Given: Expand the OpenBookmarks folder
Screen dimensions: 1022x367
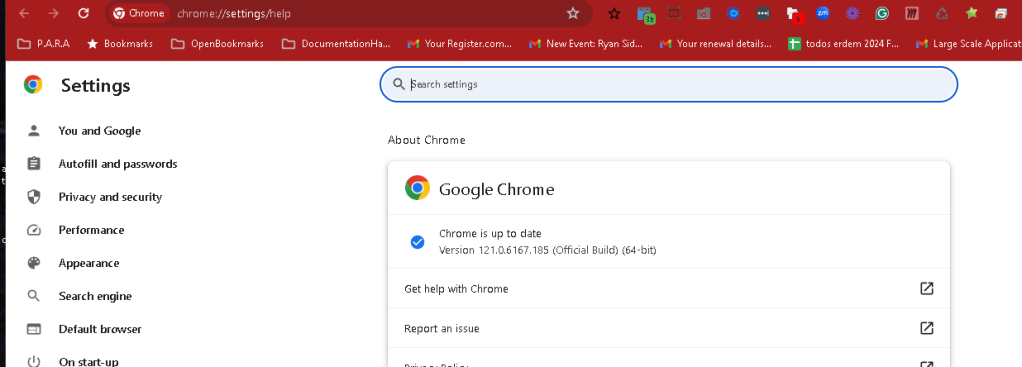Looking at the screenshot, I should tap(218, 44).
